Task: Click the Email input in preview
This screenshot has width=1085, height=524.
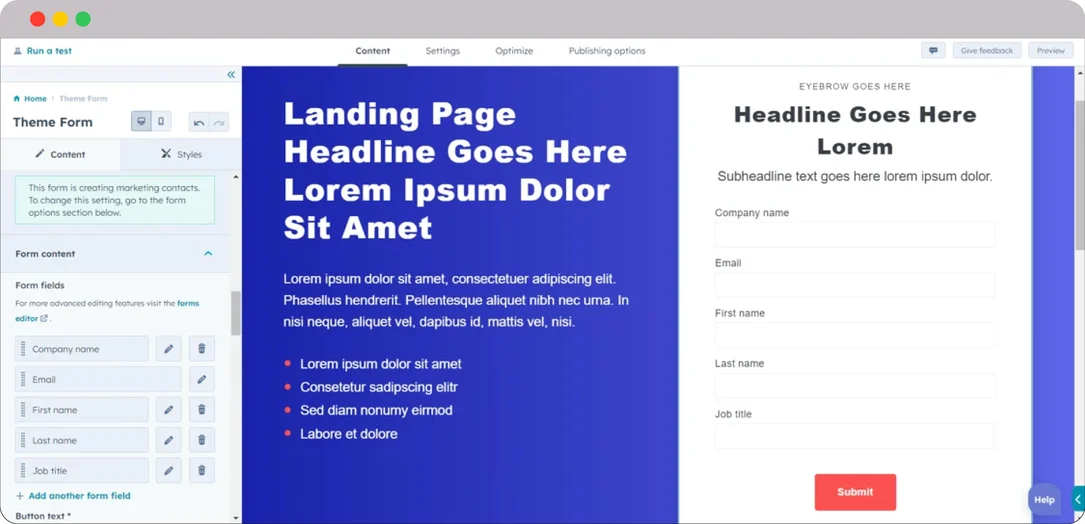Action: [x=855, y=284]
